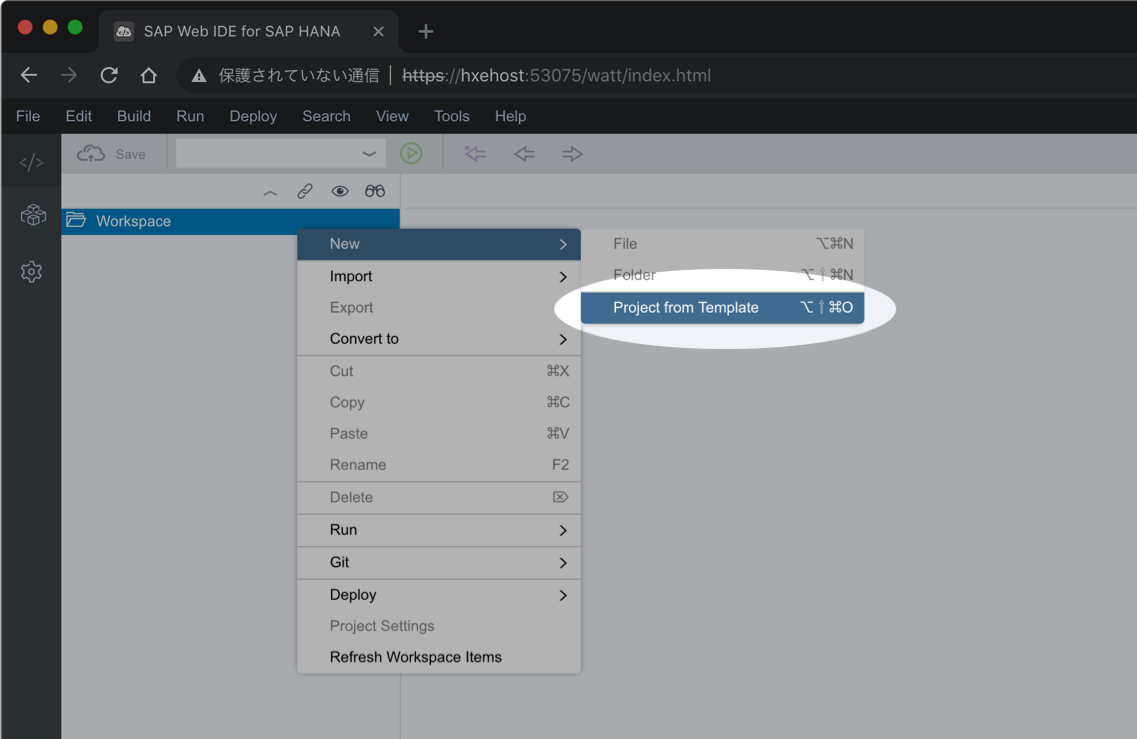Toggle the link-editor-with-explorer chain icon
The image size is (1137, 739).
(x=305, y=190)
